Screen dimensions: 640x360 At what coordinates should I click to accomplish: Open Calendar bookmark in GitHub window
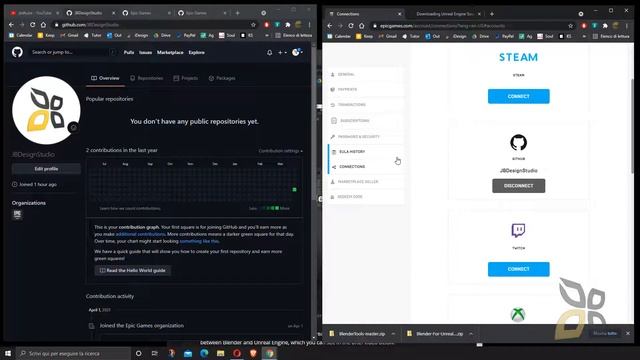tap(20, 36)
